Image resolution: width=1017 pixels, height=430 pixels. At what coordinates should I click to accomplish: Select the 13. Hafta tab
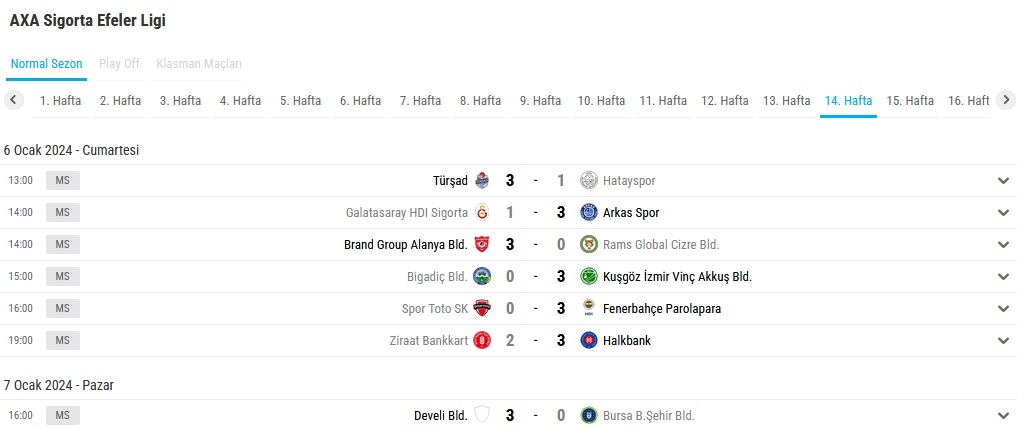[x=785, y=101]
